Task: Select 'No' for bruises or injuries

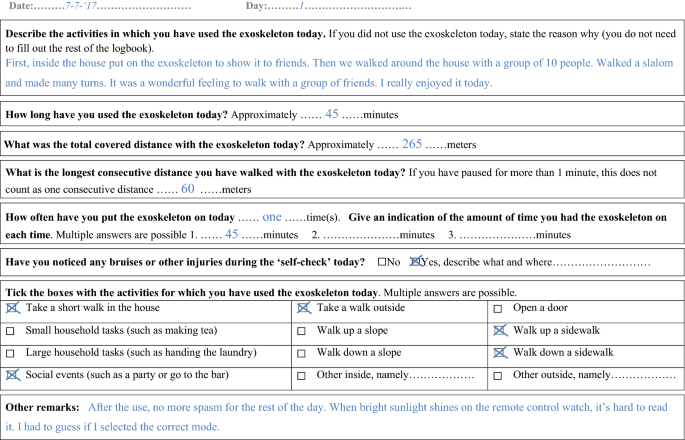Action: click(x=382, y=262)
